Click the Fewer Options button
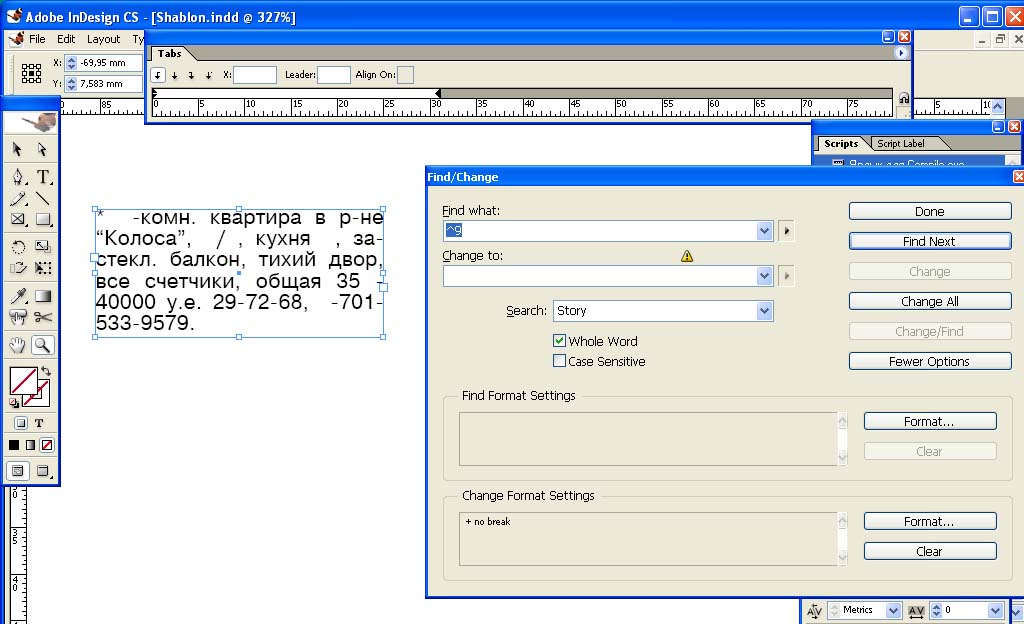 930,362
